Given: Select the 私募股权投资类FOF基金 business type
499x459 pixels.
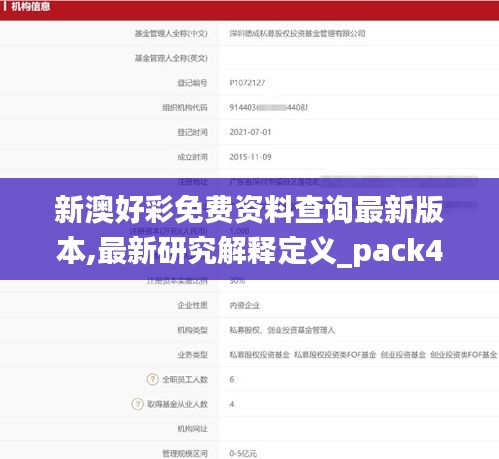Looking at the screenshot, I should point(335,355).
